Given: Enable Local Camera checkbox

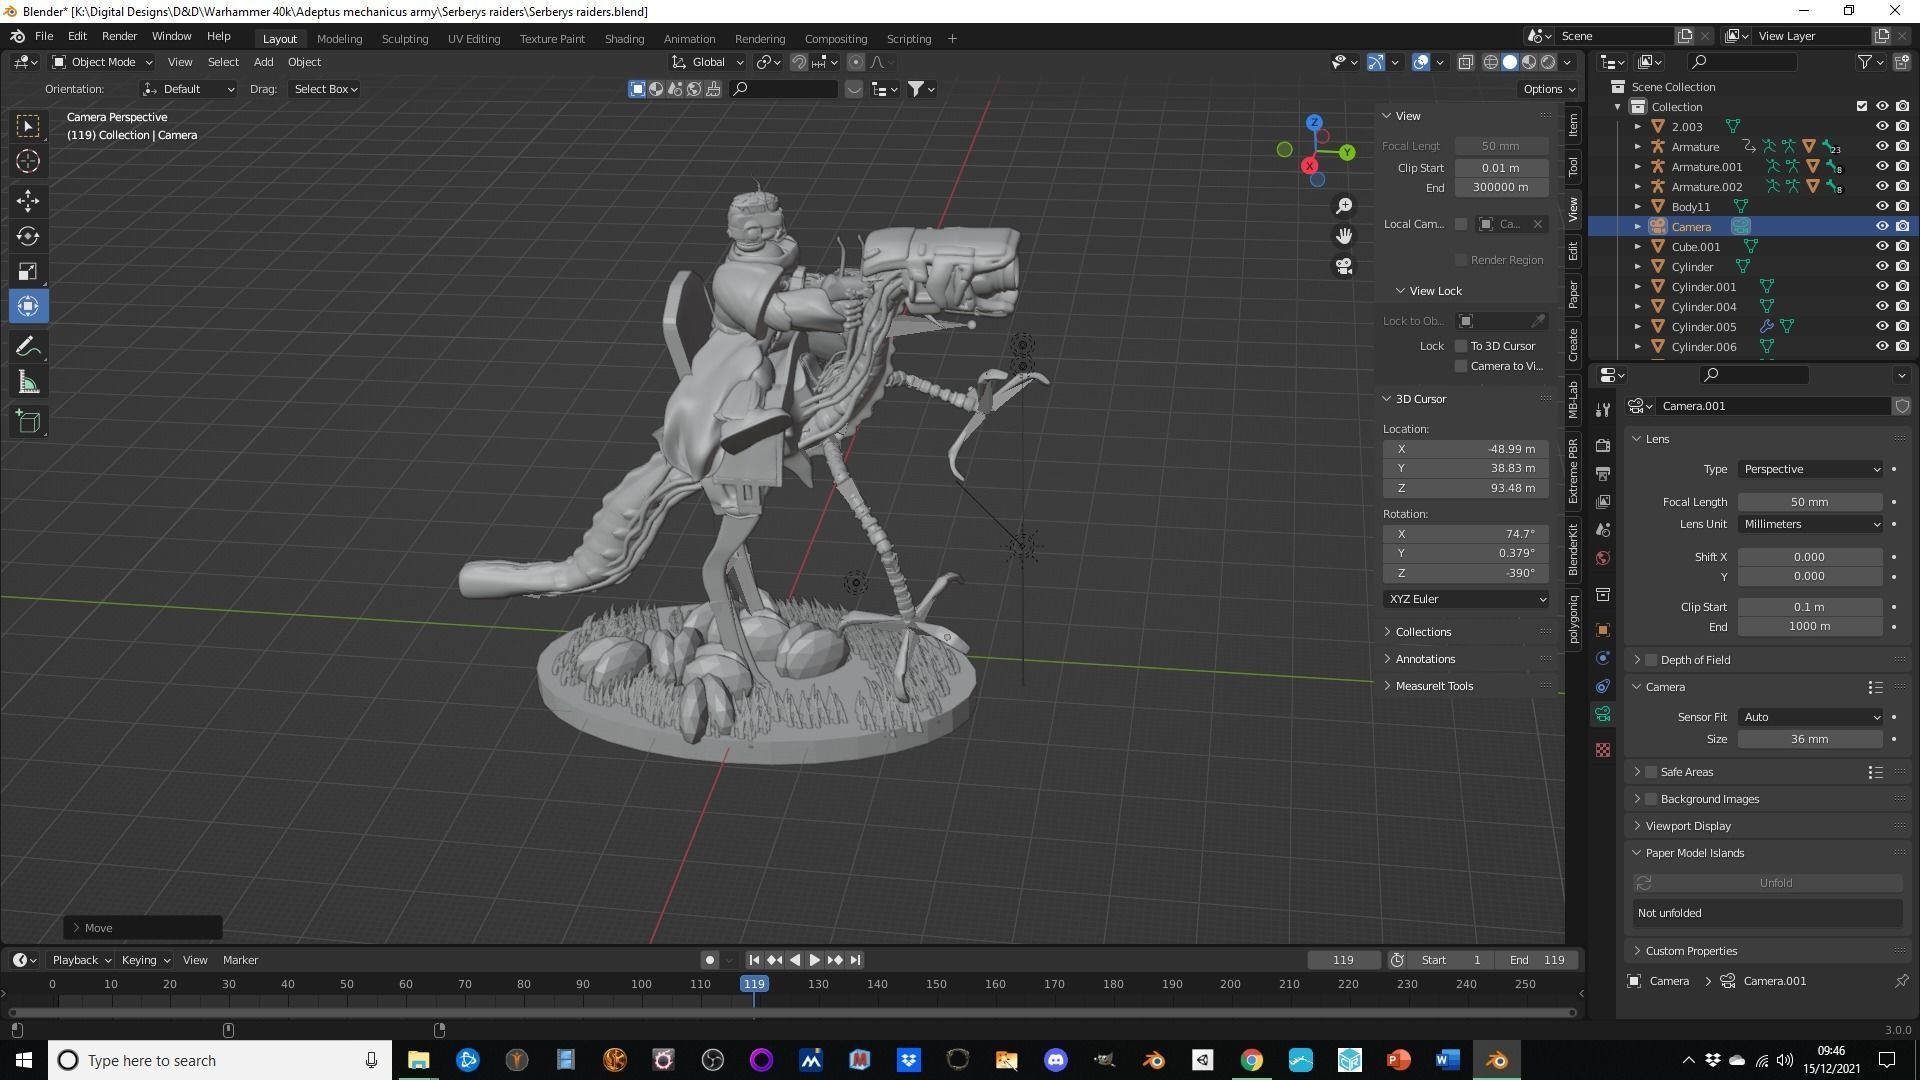Looking at the screenshot, I should tap(1461, 224).
